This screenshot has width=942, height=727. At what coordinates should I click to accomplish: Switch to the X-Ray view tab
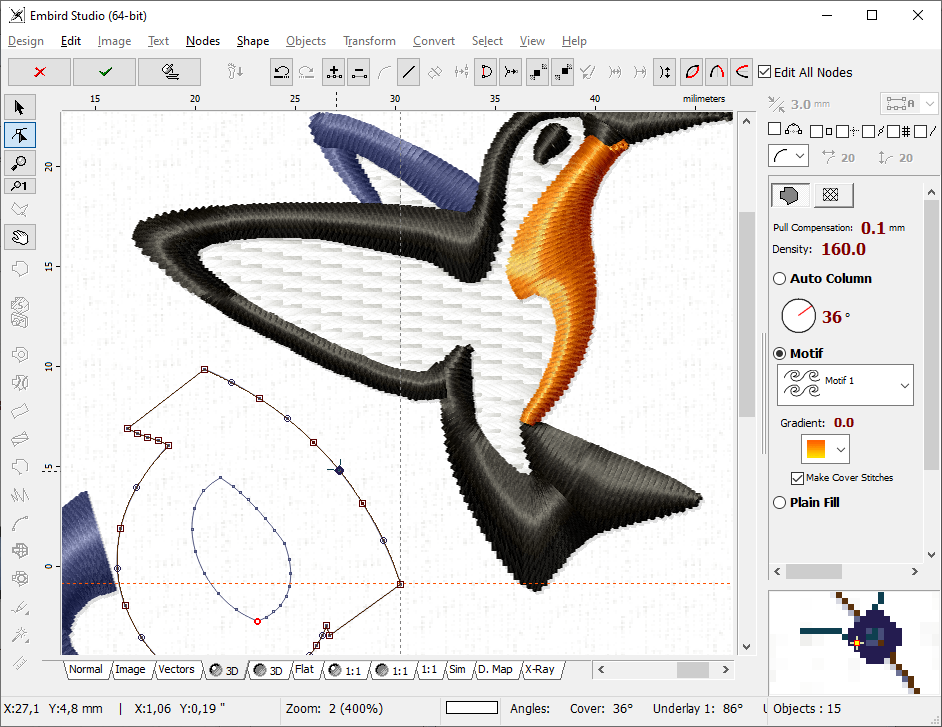coord(540,670)
